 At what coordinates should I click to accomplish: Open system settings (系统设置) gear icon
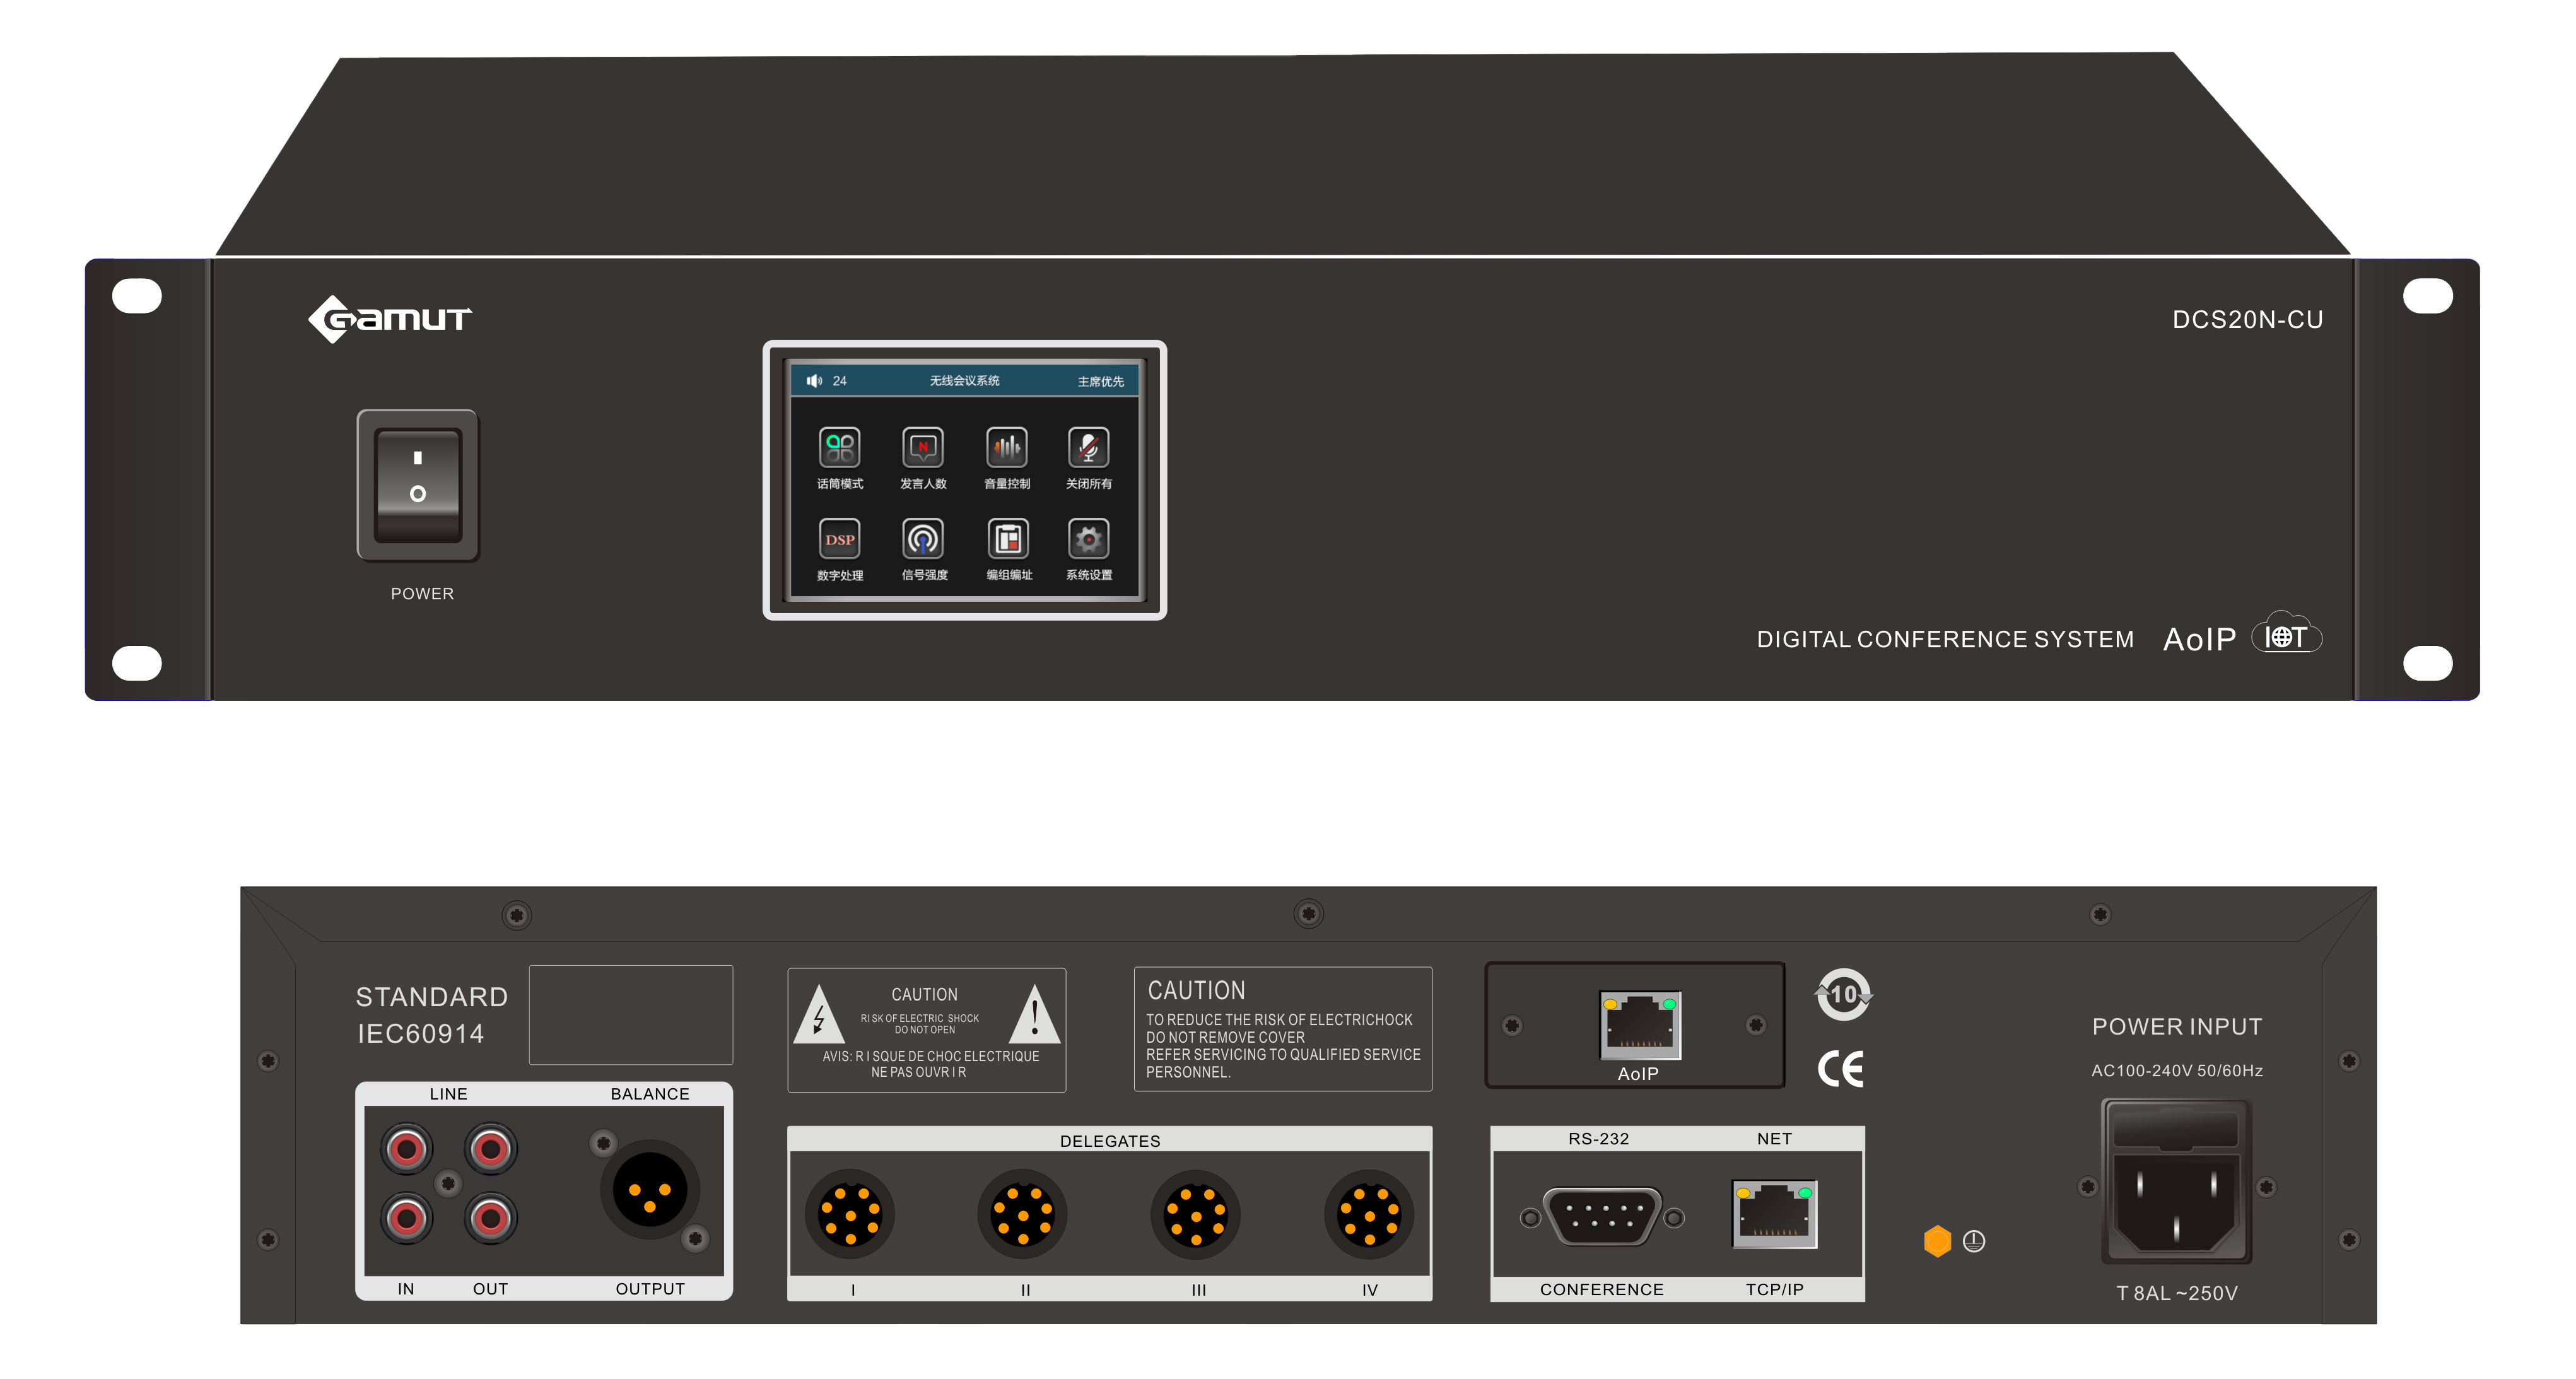(1088, 539)
